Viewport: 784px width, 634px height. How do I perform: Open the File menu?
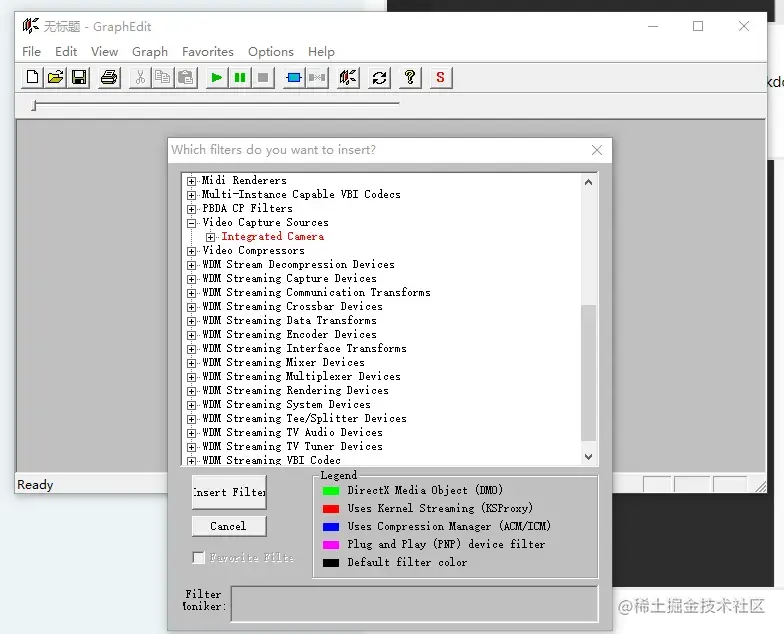32,52
